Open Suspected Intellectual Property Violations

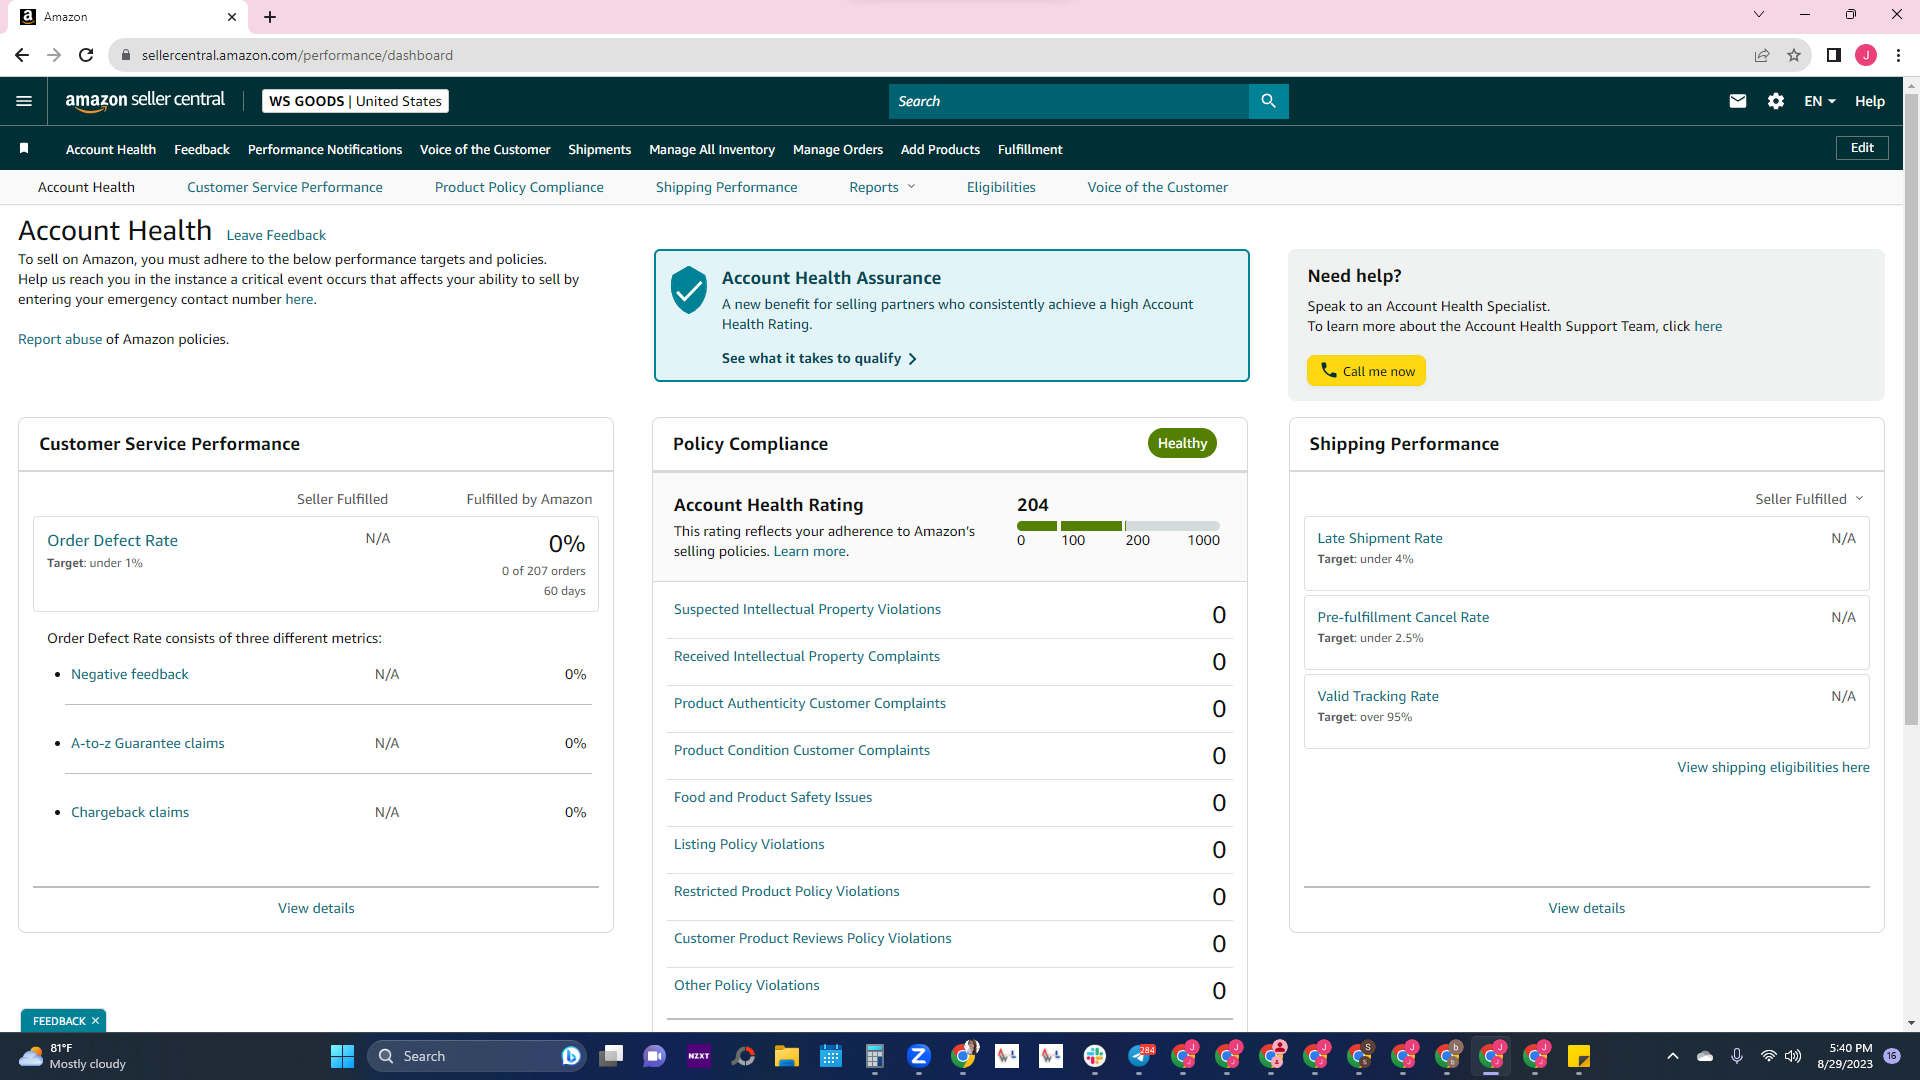click(807, 609)
